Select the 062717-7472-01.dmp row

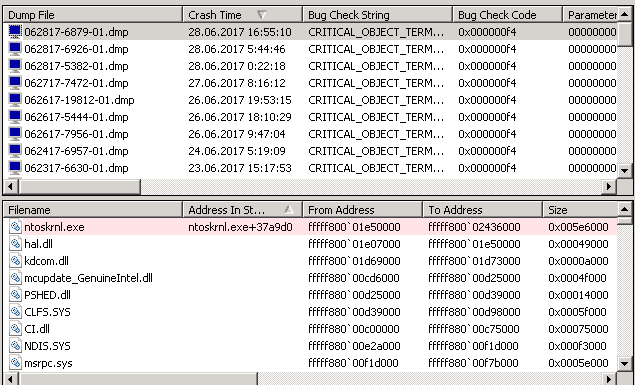[310, 83]
